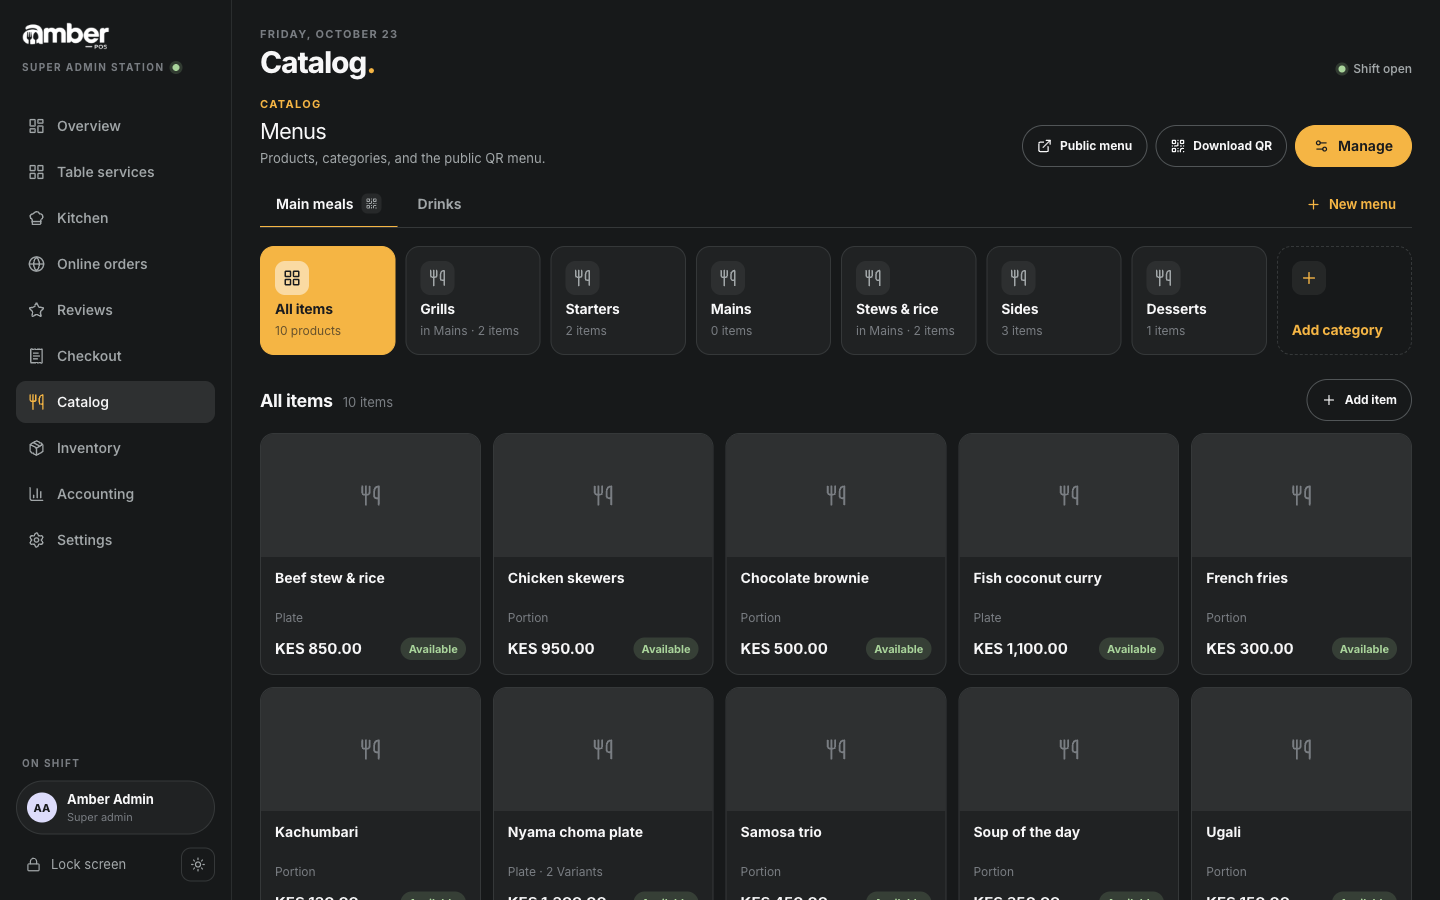Click the AA user avatar

(x=42, y=808)
